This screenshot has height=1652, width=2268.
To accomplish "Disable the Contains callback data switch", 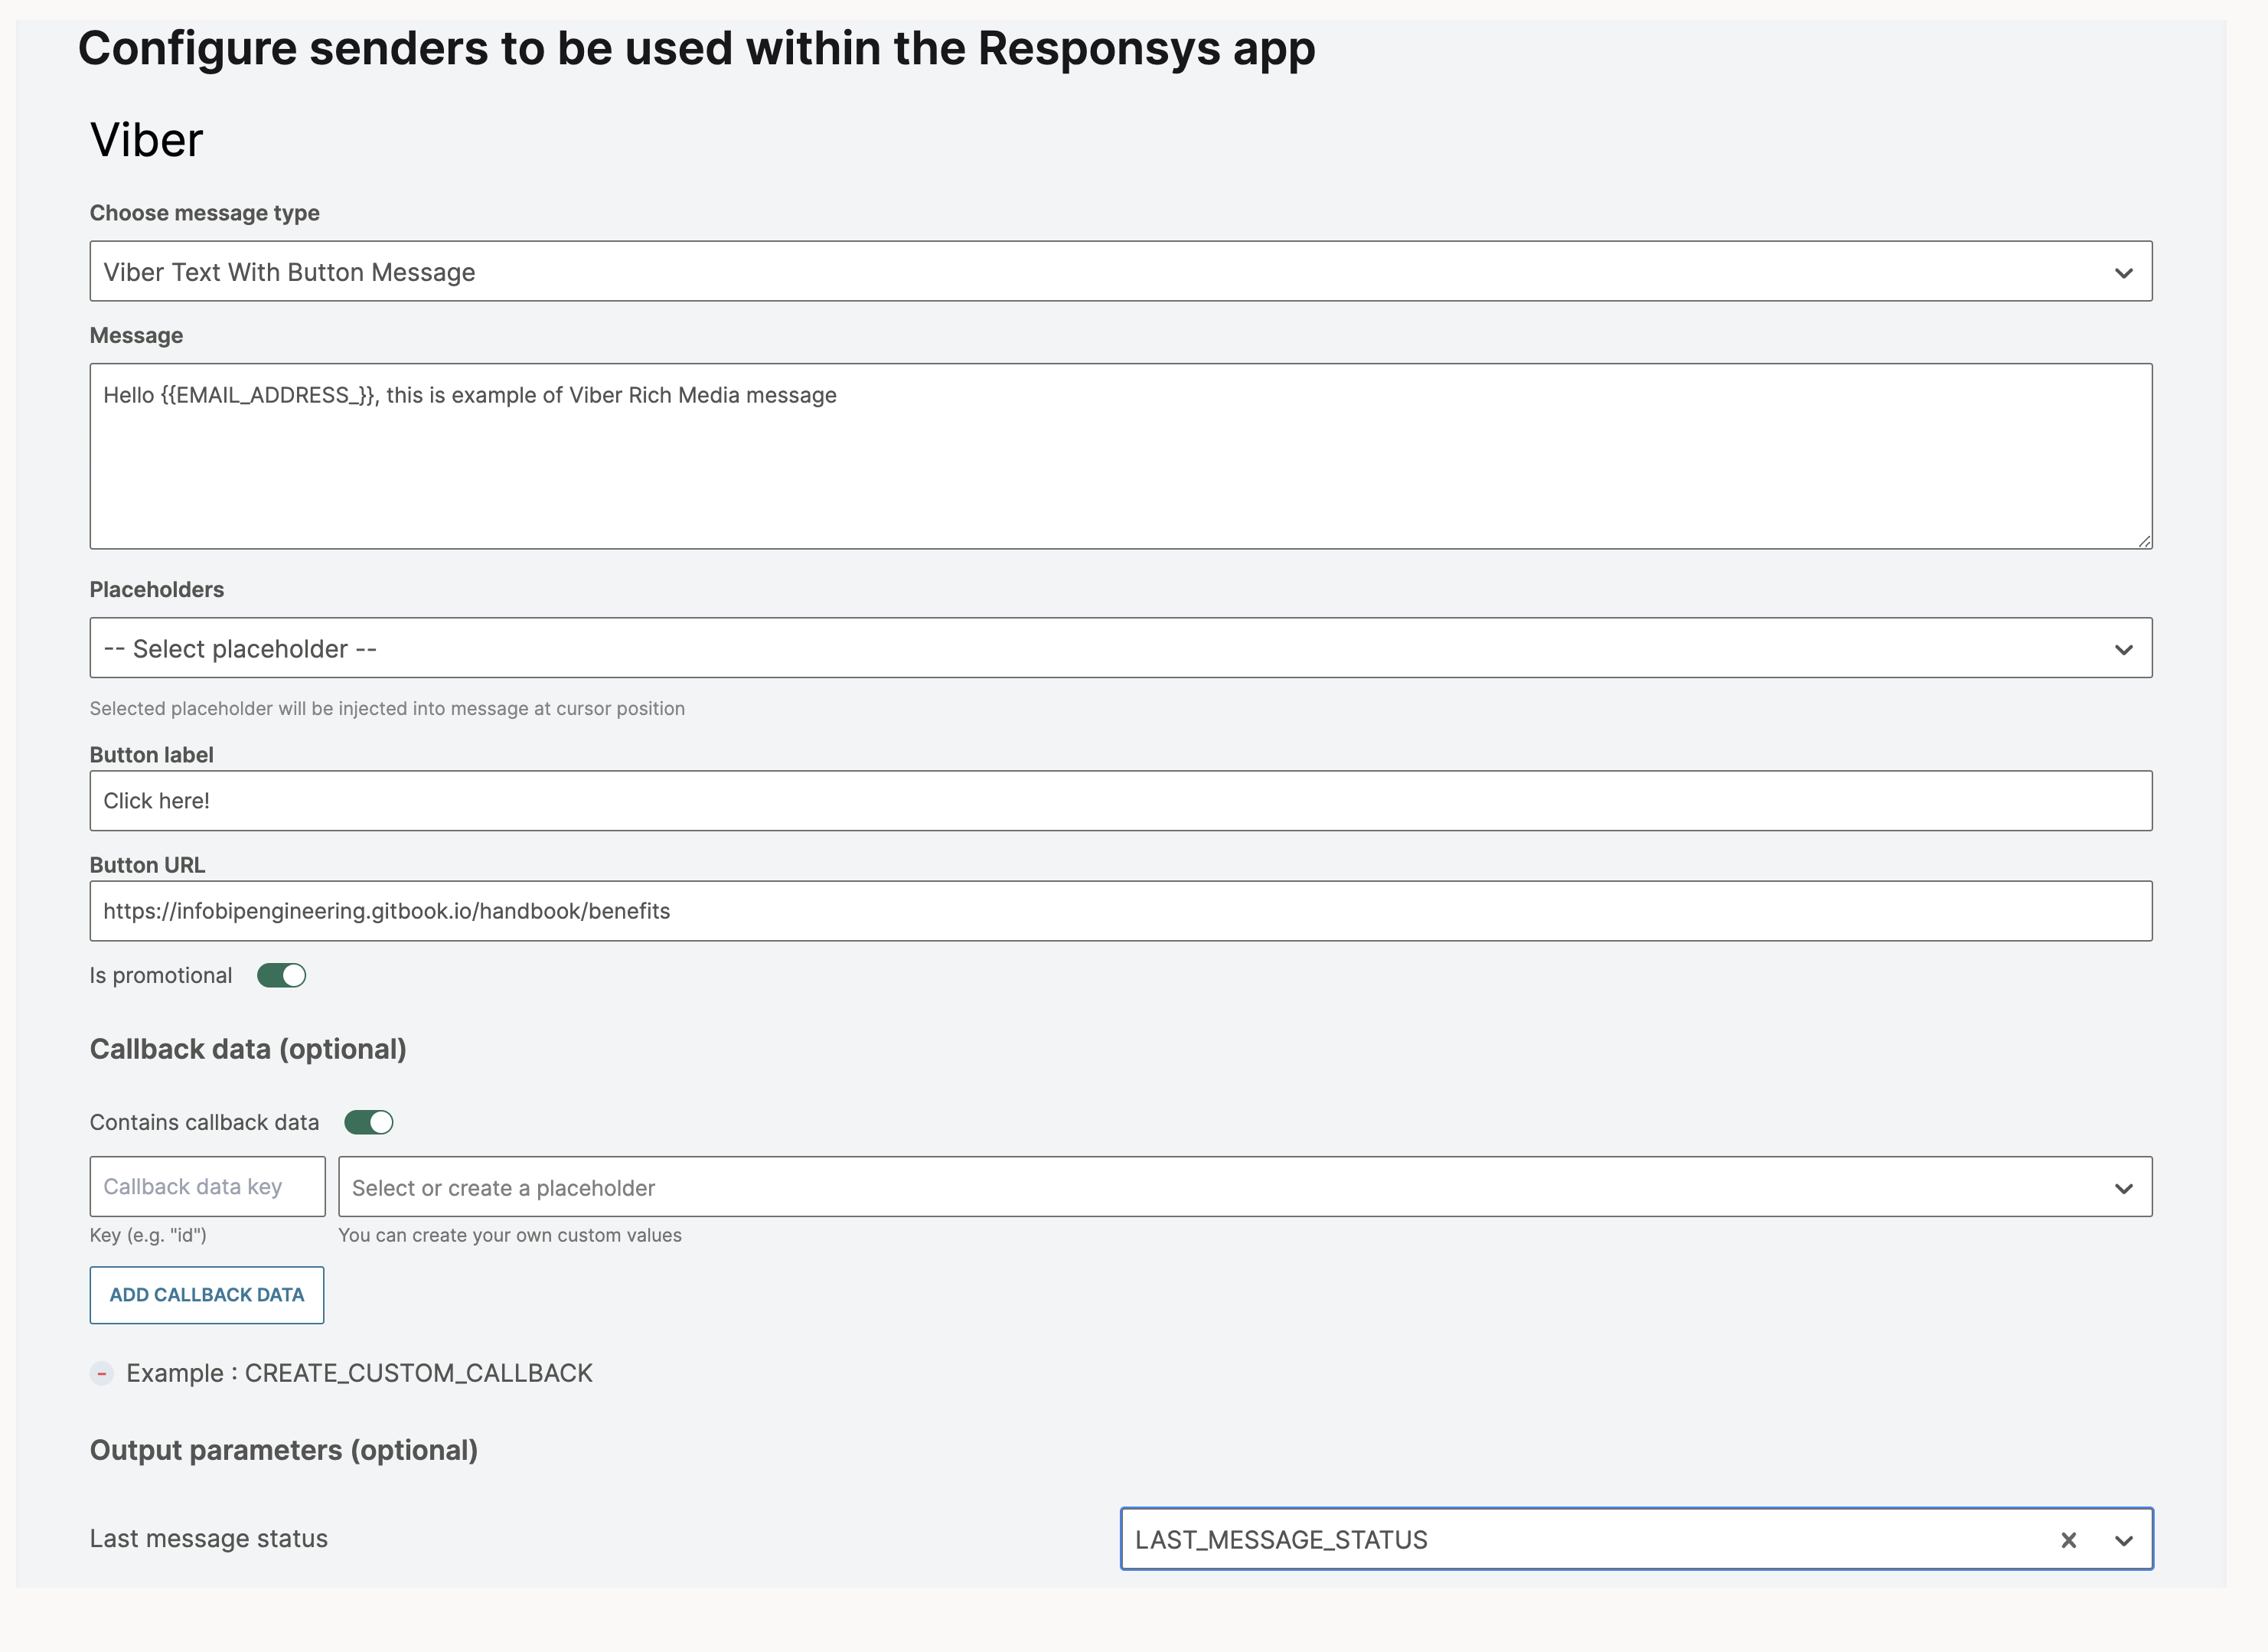I will 369,1122.
